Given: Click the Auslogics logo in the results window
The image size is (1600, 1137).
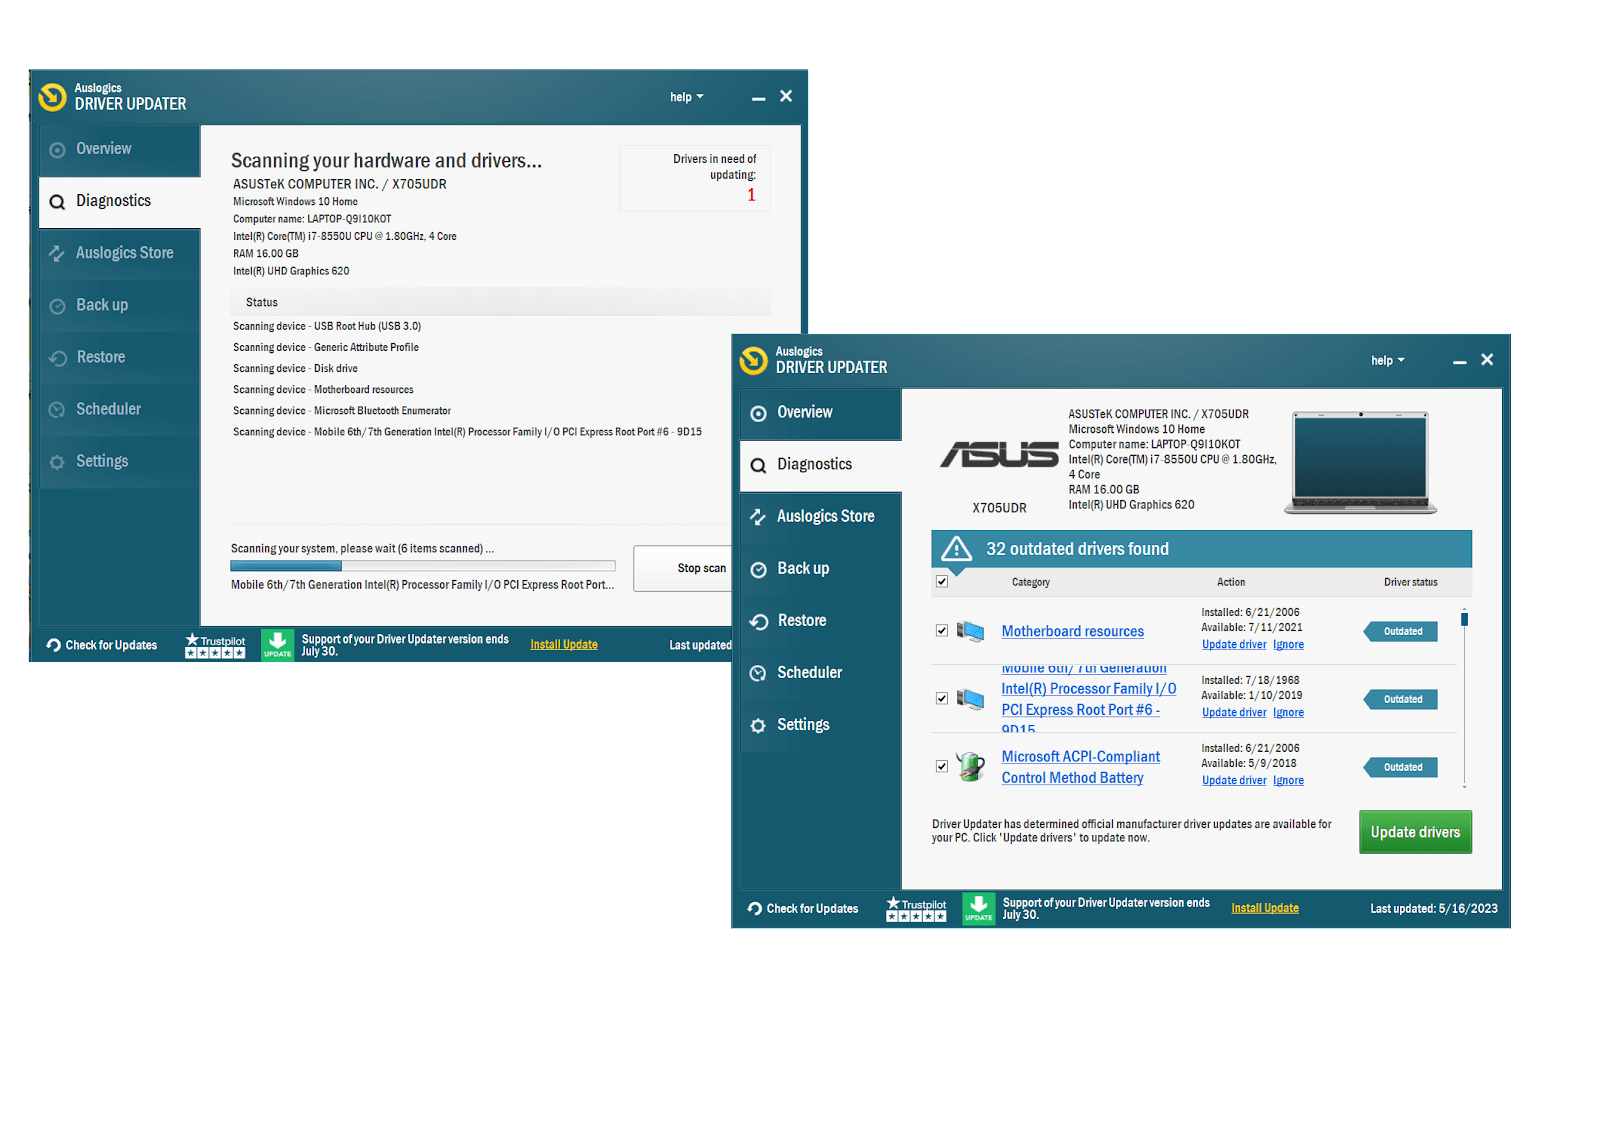Looking at the screenshot, I should 754,360.
